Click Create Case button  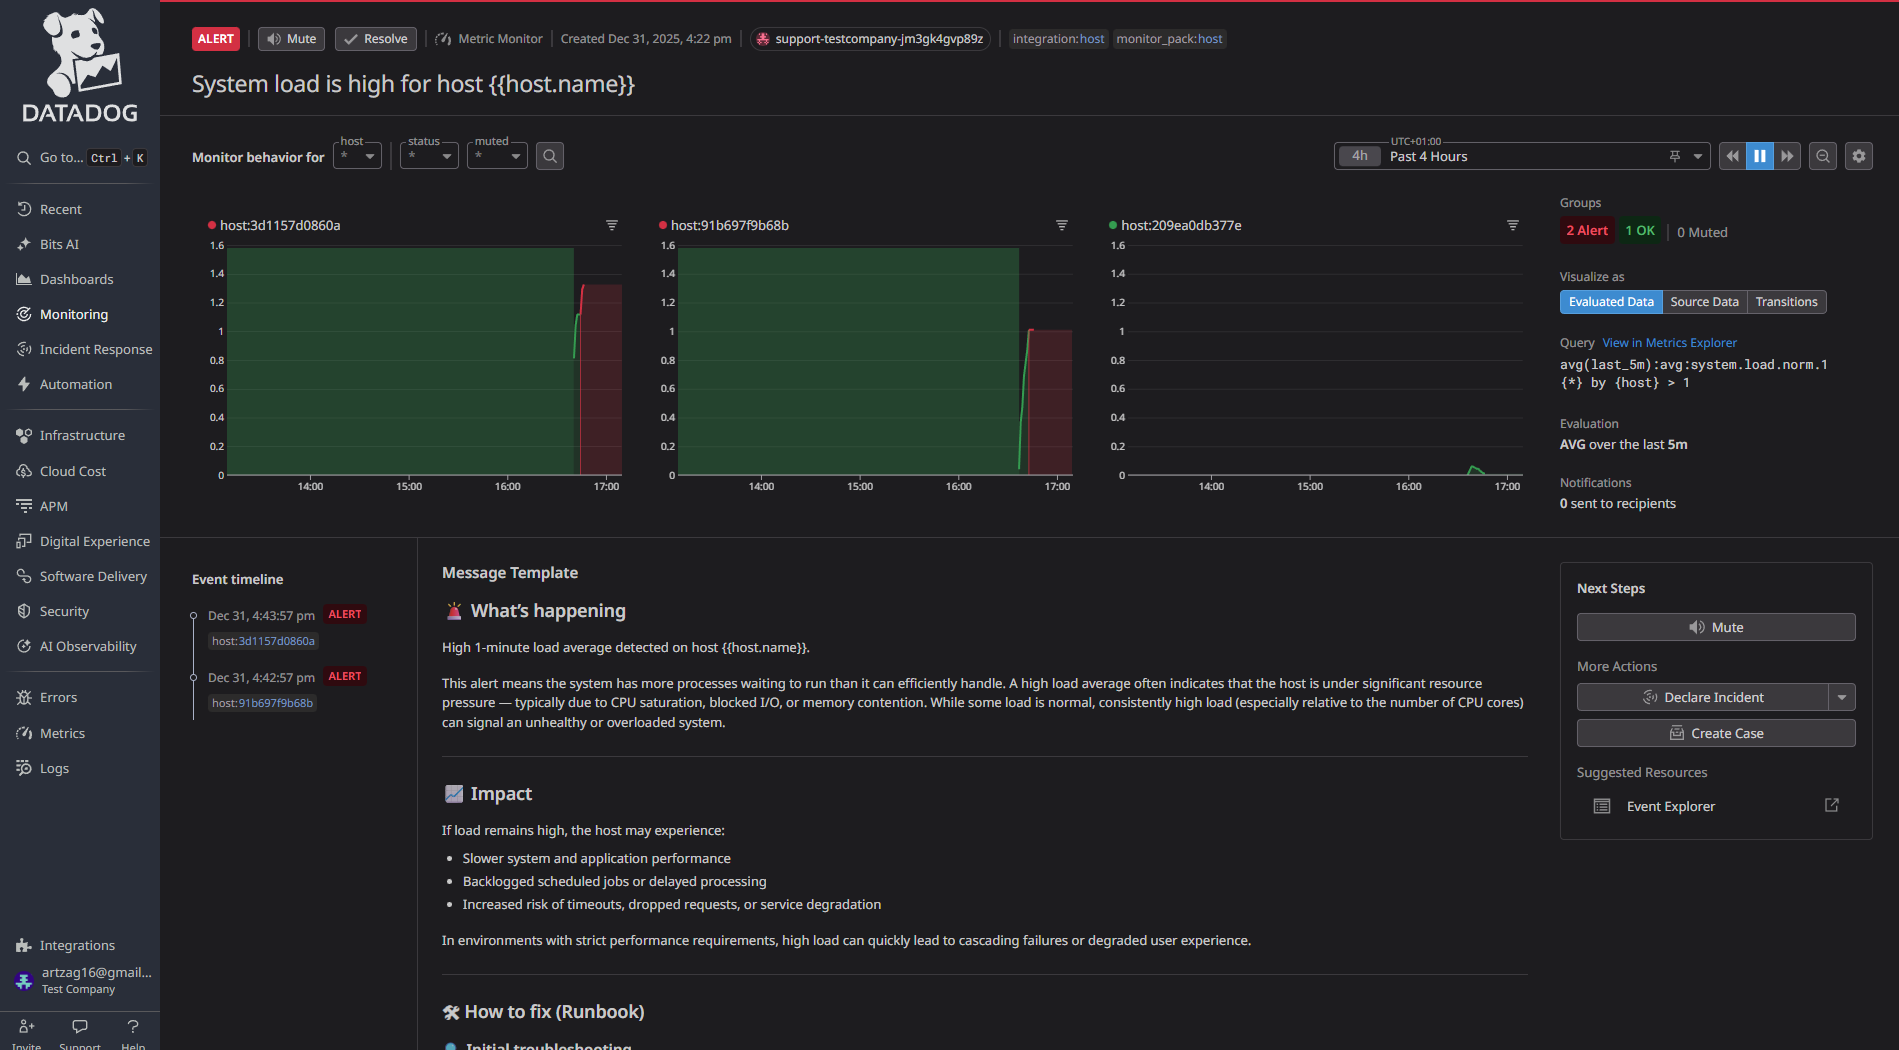[x=1716, y=733]
